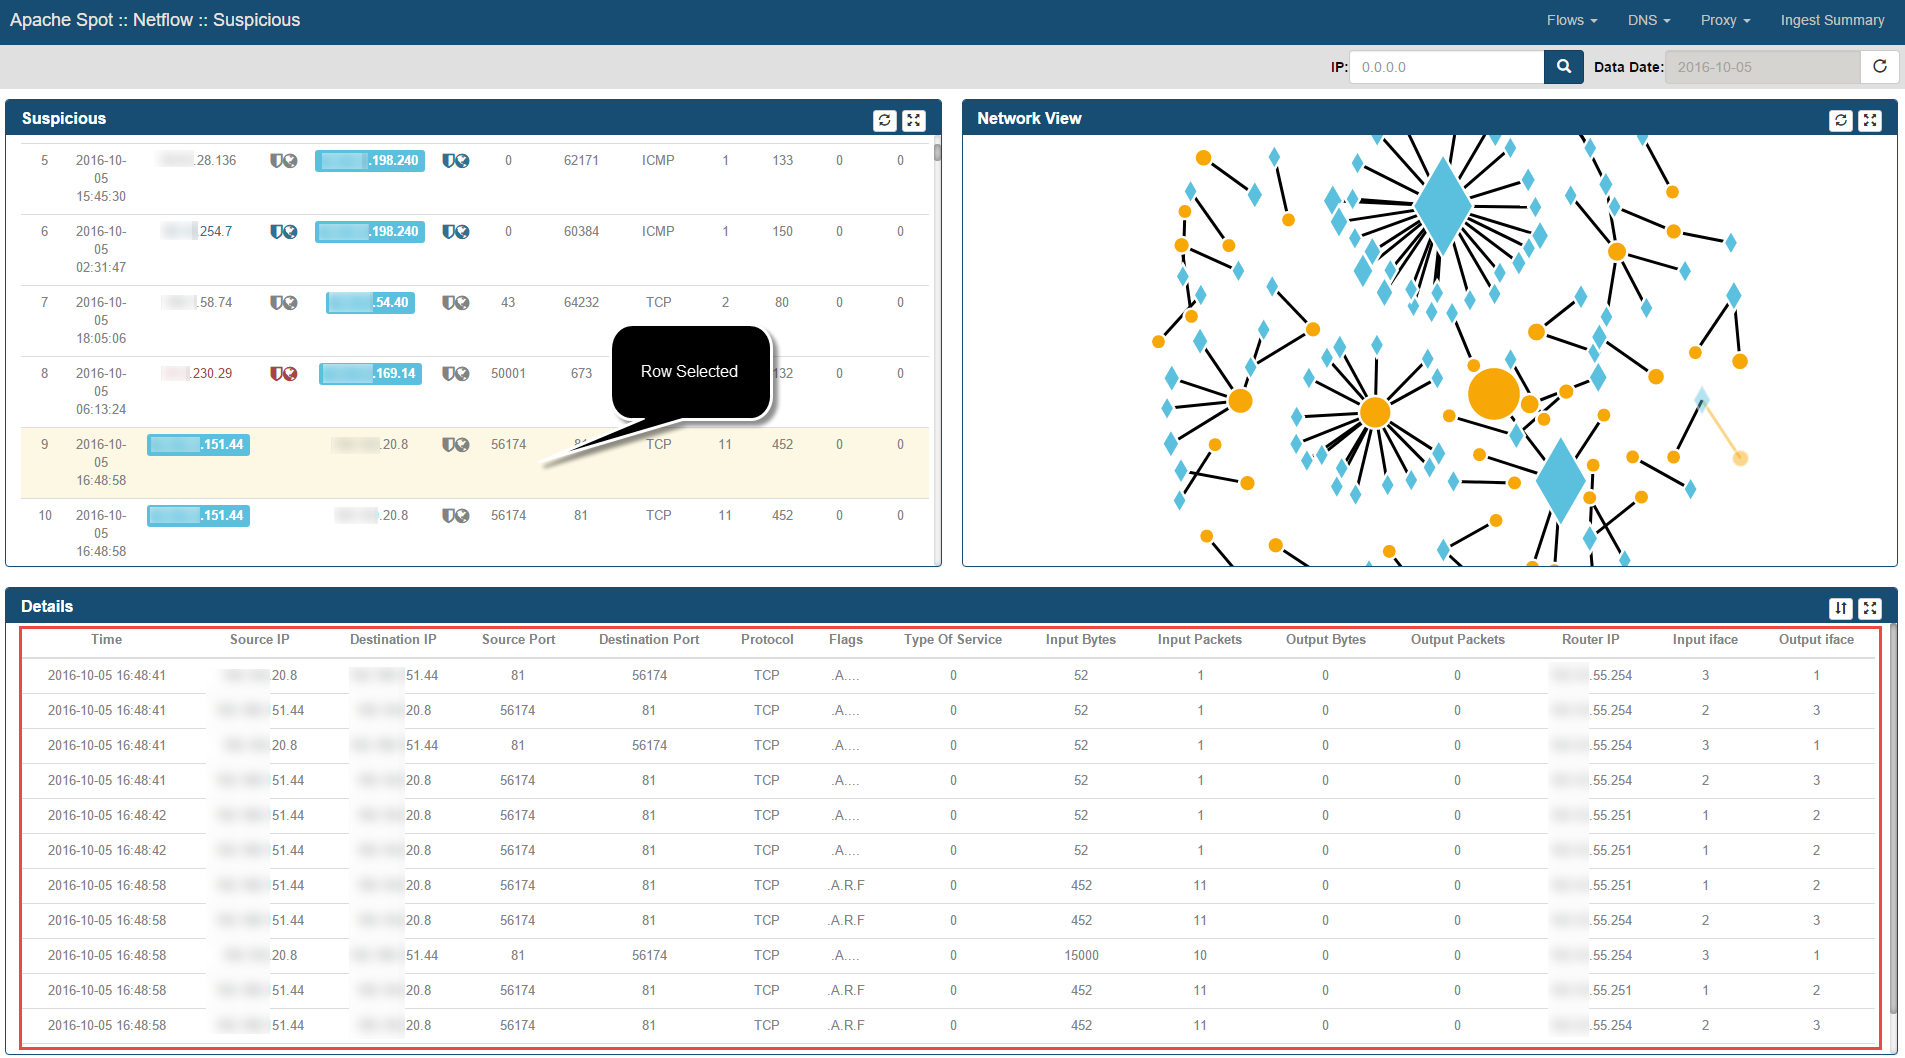1905x1058 pixels.
Task: Reload data with the Data Date refresh icon
Action: [1880, 67]
